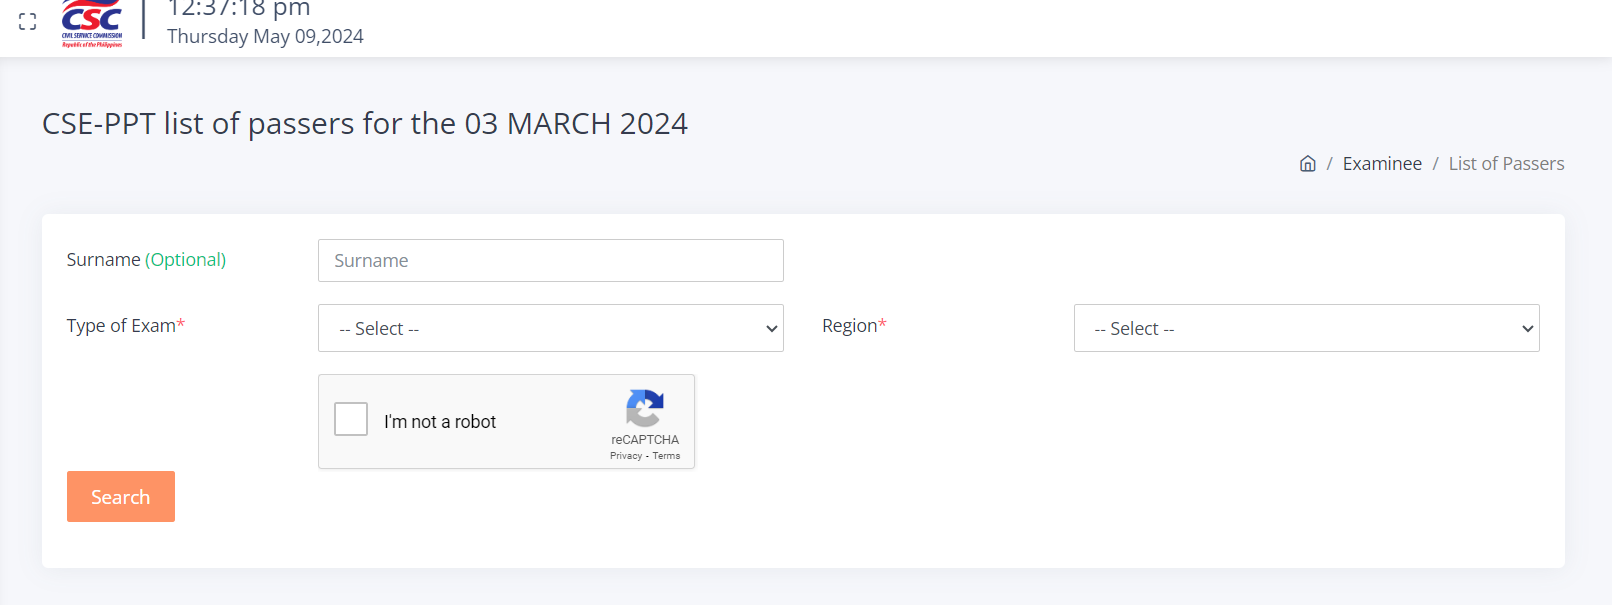Open the Type of Exam dropdown
This screenshot has width=1612, height=605.
(550, 328)
